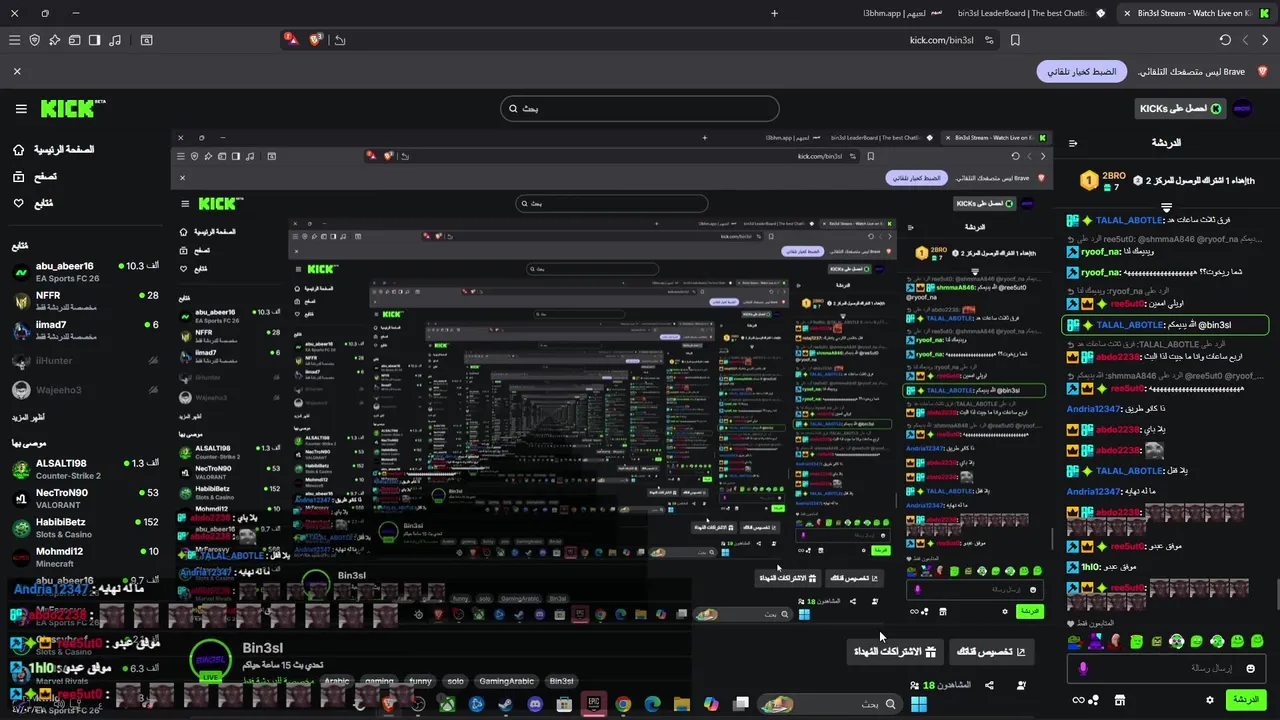The width and height of the screenshot is (1280, 720).
Task: Open chat settings gear beside the large send button
Action: (x=1209, y=700)
